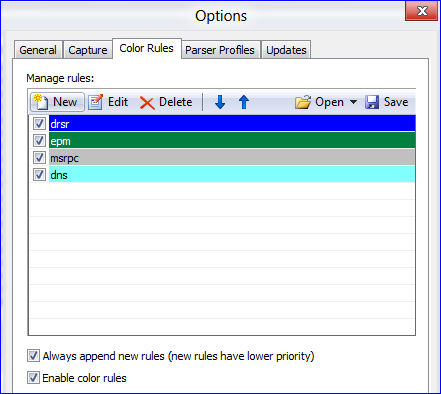Delete the selected color rule
441x394 pixels.
[166, 102]
